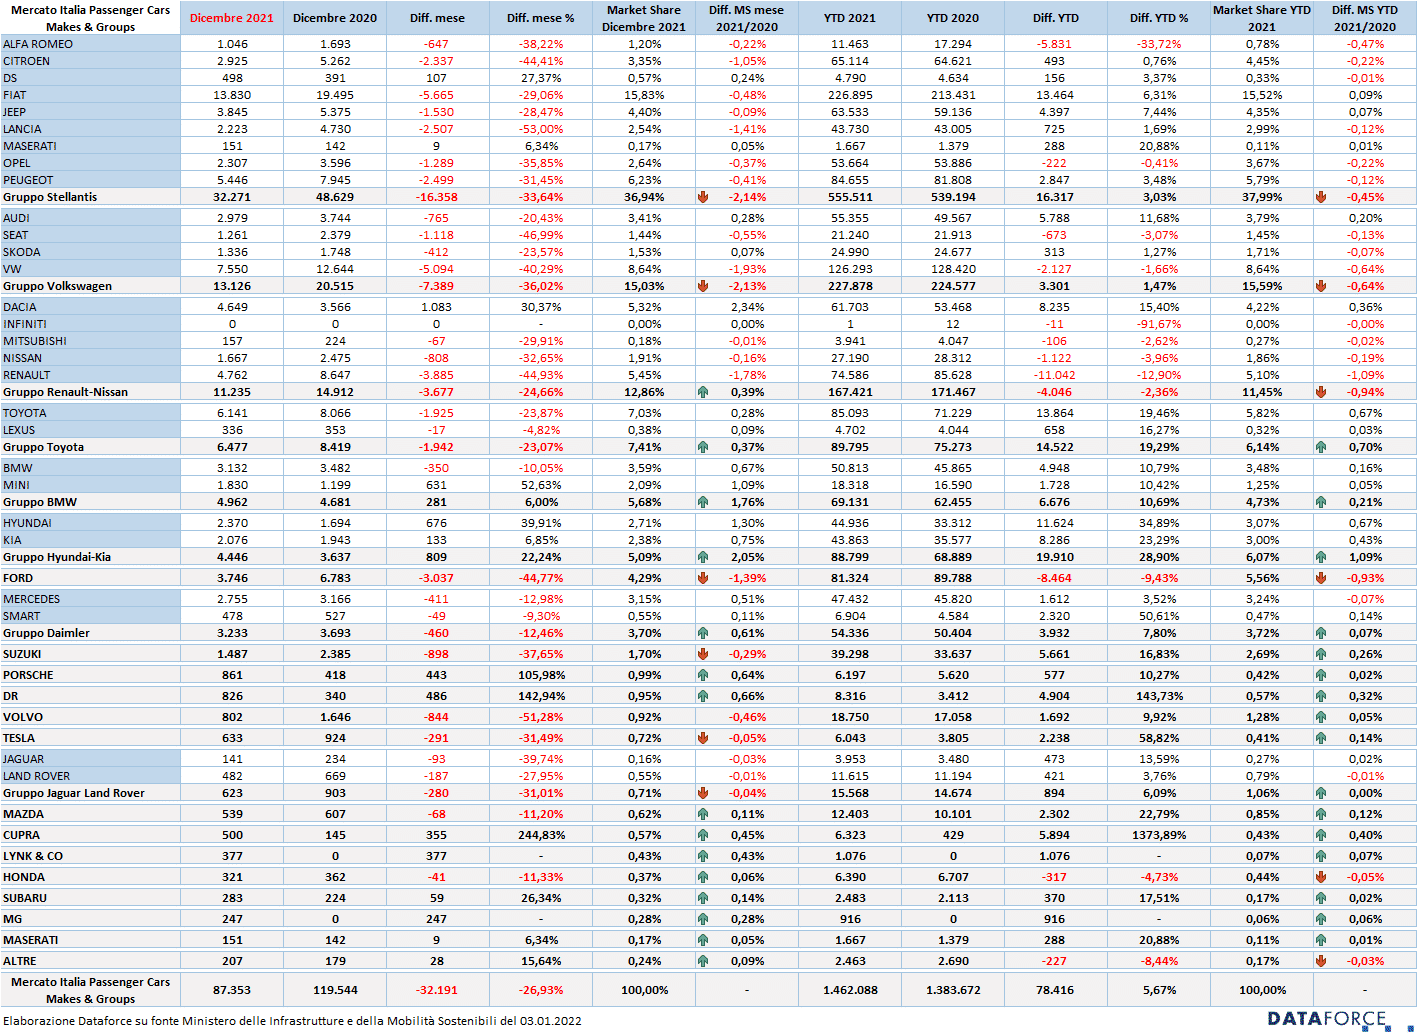This screenshot has height=1035, width=1417.
Task: Select total YTD 2021 value '1.462.088'
Action: coord(850,990)
